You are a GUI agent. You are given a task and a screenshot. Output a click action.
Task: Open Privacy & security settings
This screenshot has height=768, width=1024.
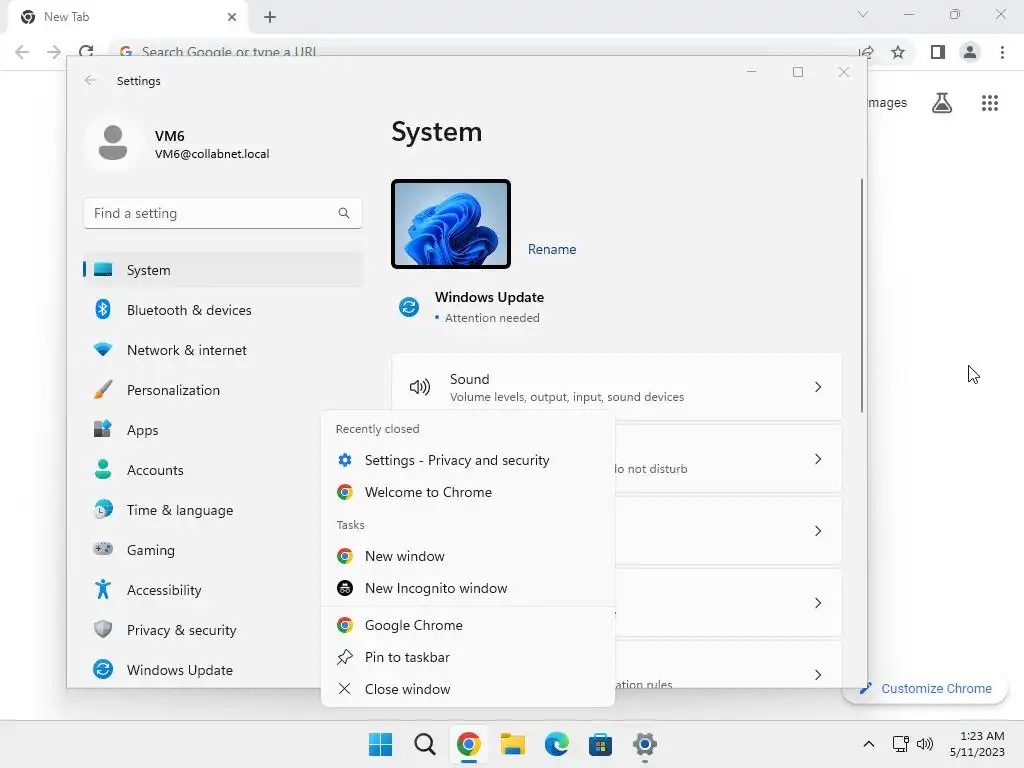(202, 630)
